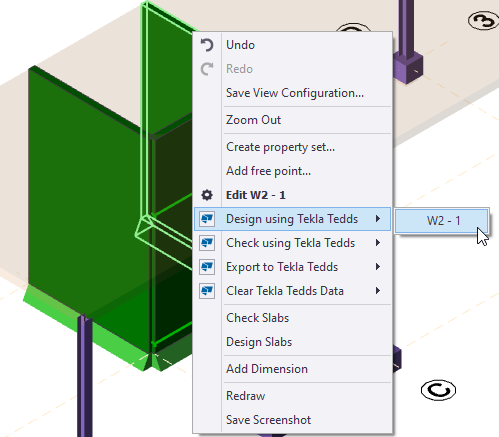Image resolution: width=499 pixels, height=437 pixels.
Task: Expand Clear Tekla Tedds Data submenu arrow
Action: [378, 291]
